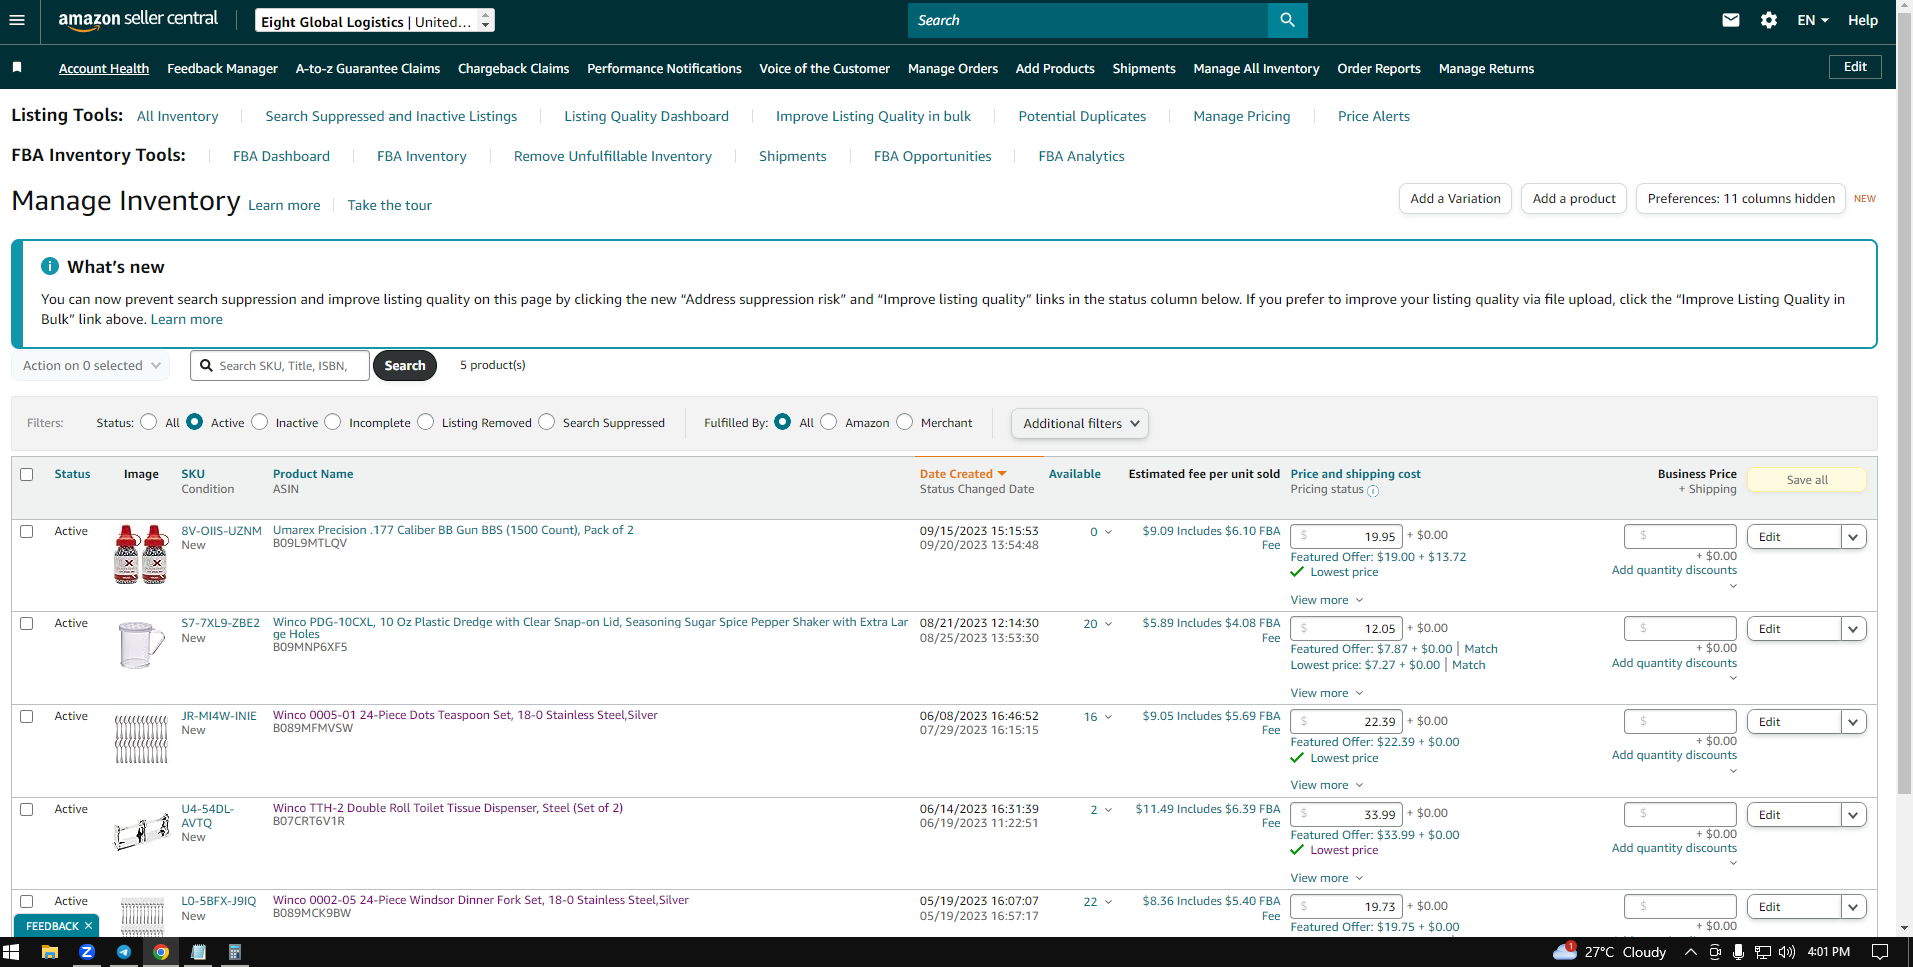Select the Amazon fulfilled-by radio
Screen dimensions: 1913x967
[x=829, y=422]
